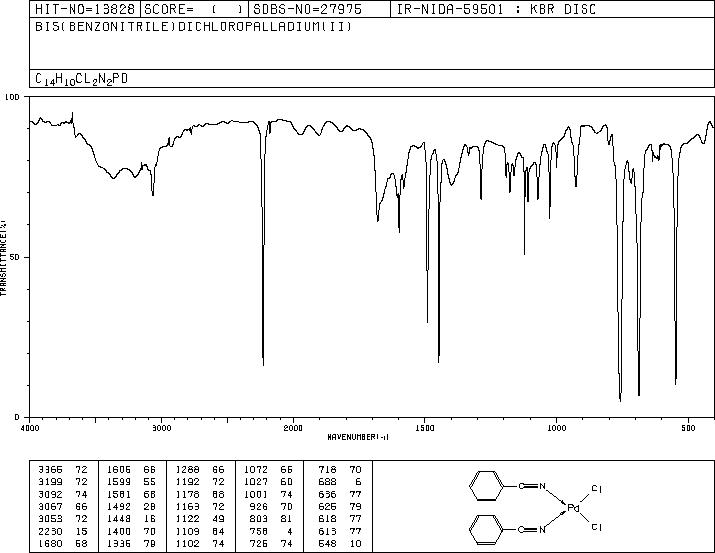Screen dimensions: 715x553
Task: Select peak table entry 1599
Action: 131,481
